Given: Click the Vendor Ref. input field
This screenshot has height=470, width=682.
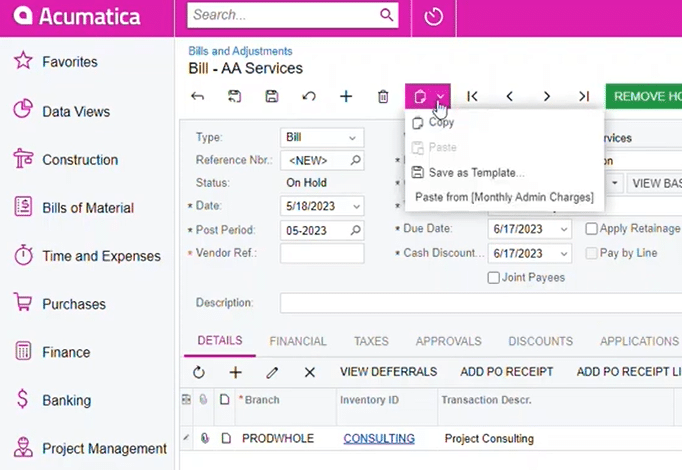Looking at the screenshot, I should tap(322, 253).
